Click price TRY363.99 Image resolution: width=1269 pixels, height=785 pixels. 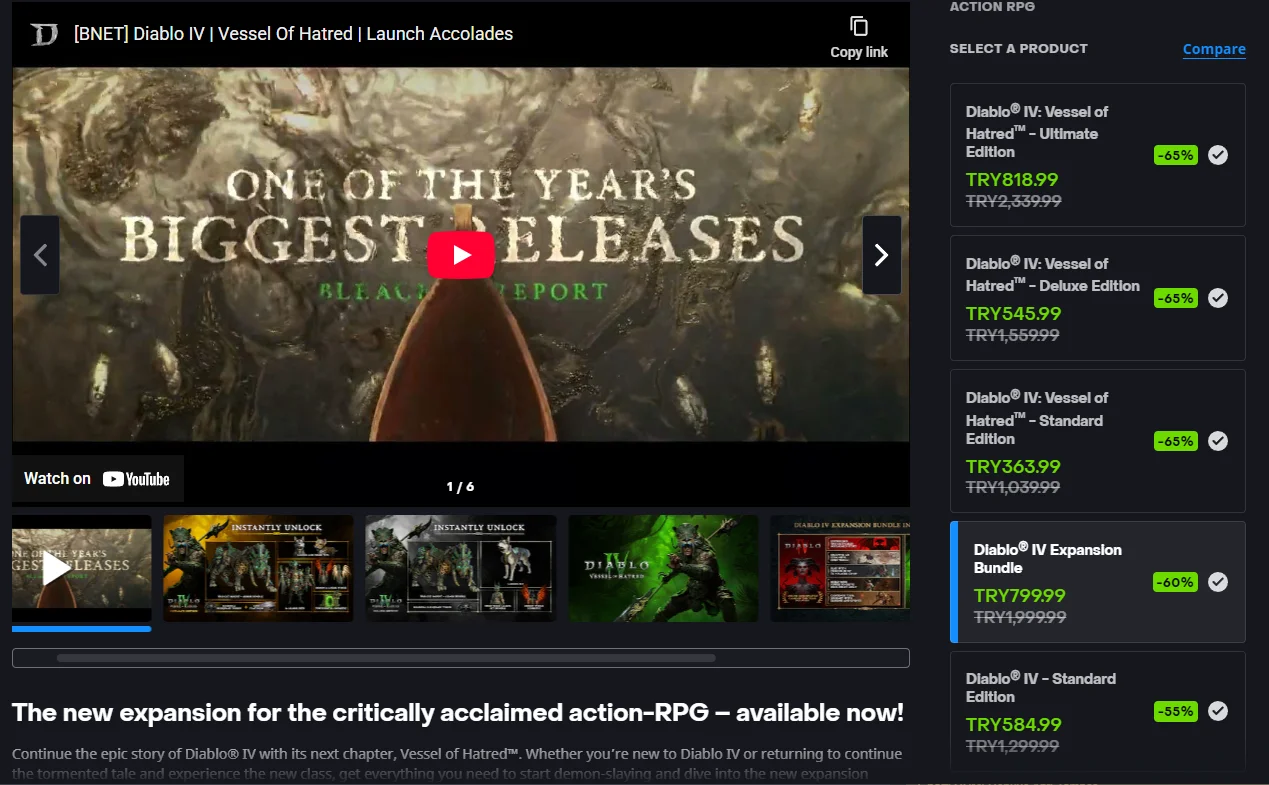(1013, 466)
